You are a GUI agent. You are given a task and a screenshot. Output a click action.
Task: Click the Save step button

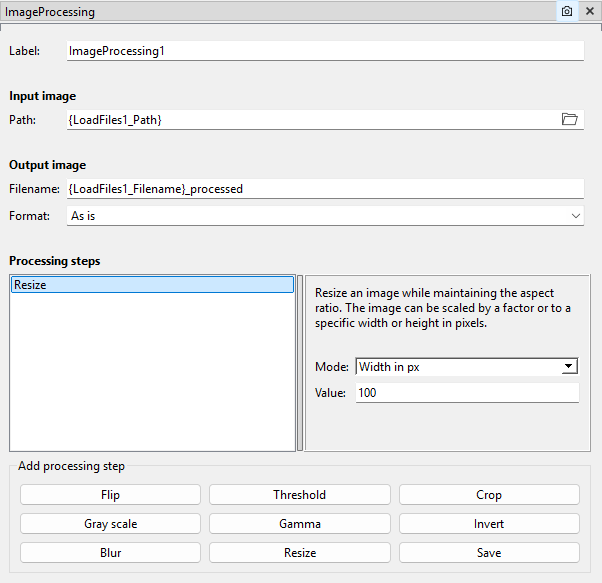489,553
